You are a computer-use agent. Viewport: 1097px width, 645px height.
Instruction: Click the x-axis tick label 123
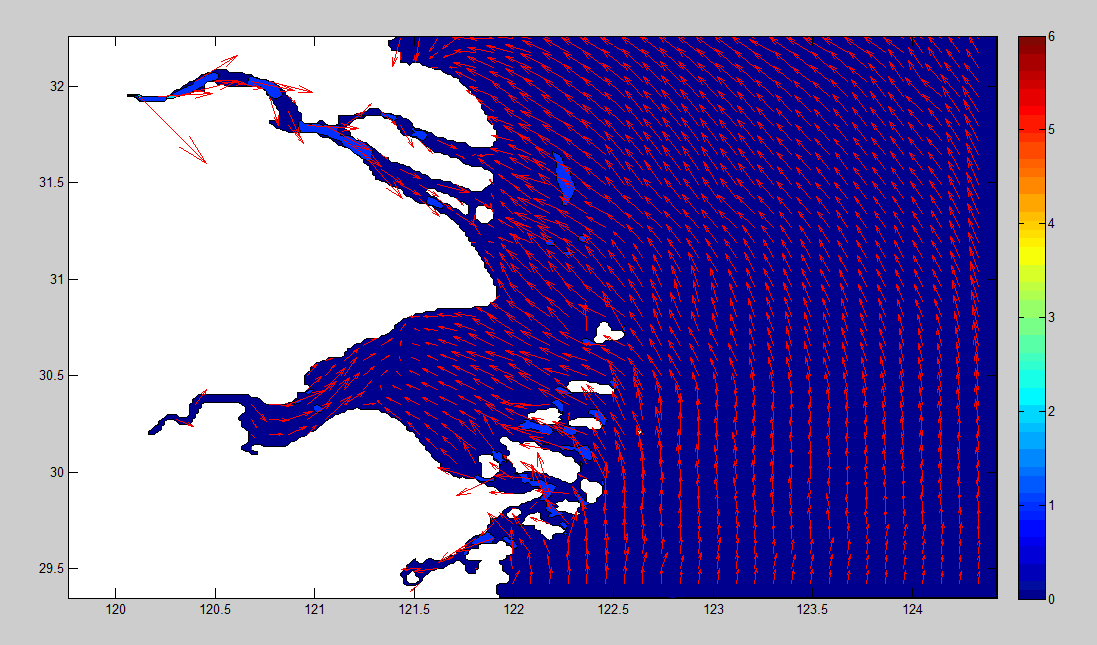713,609
